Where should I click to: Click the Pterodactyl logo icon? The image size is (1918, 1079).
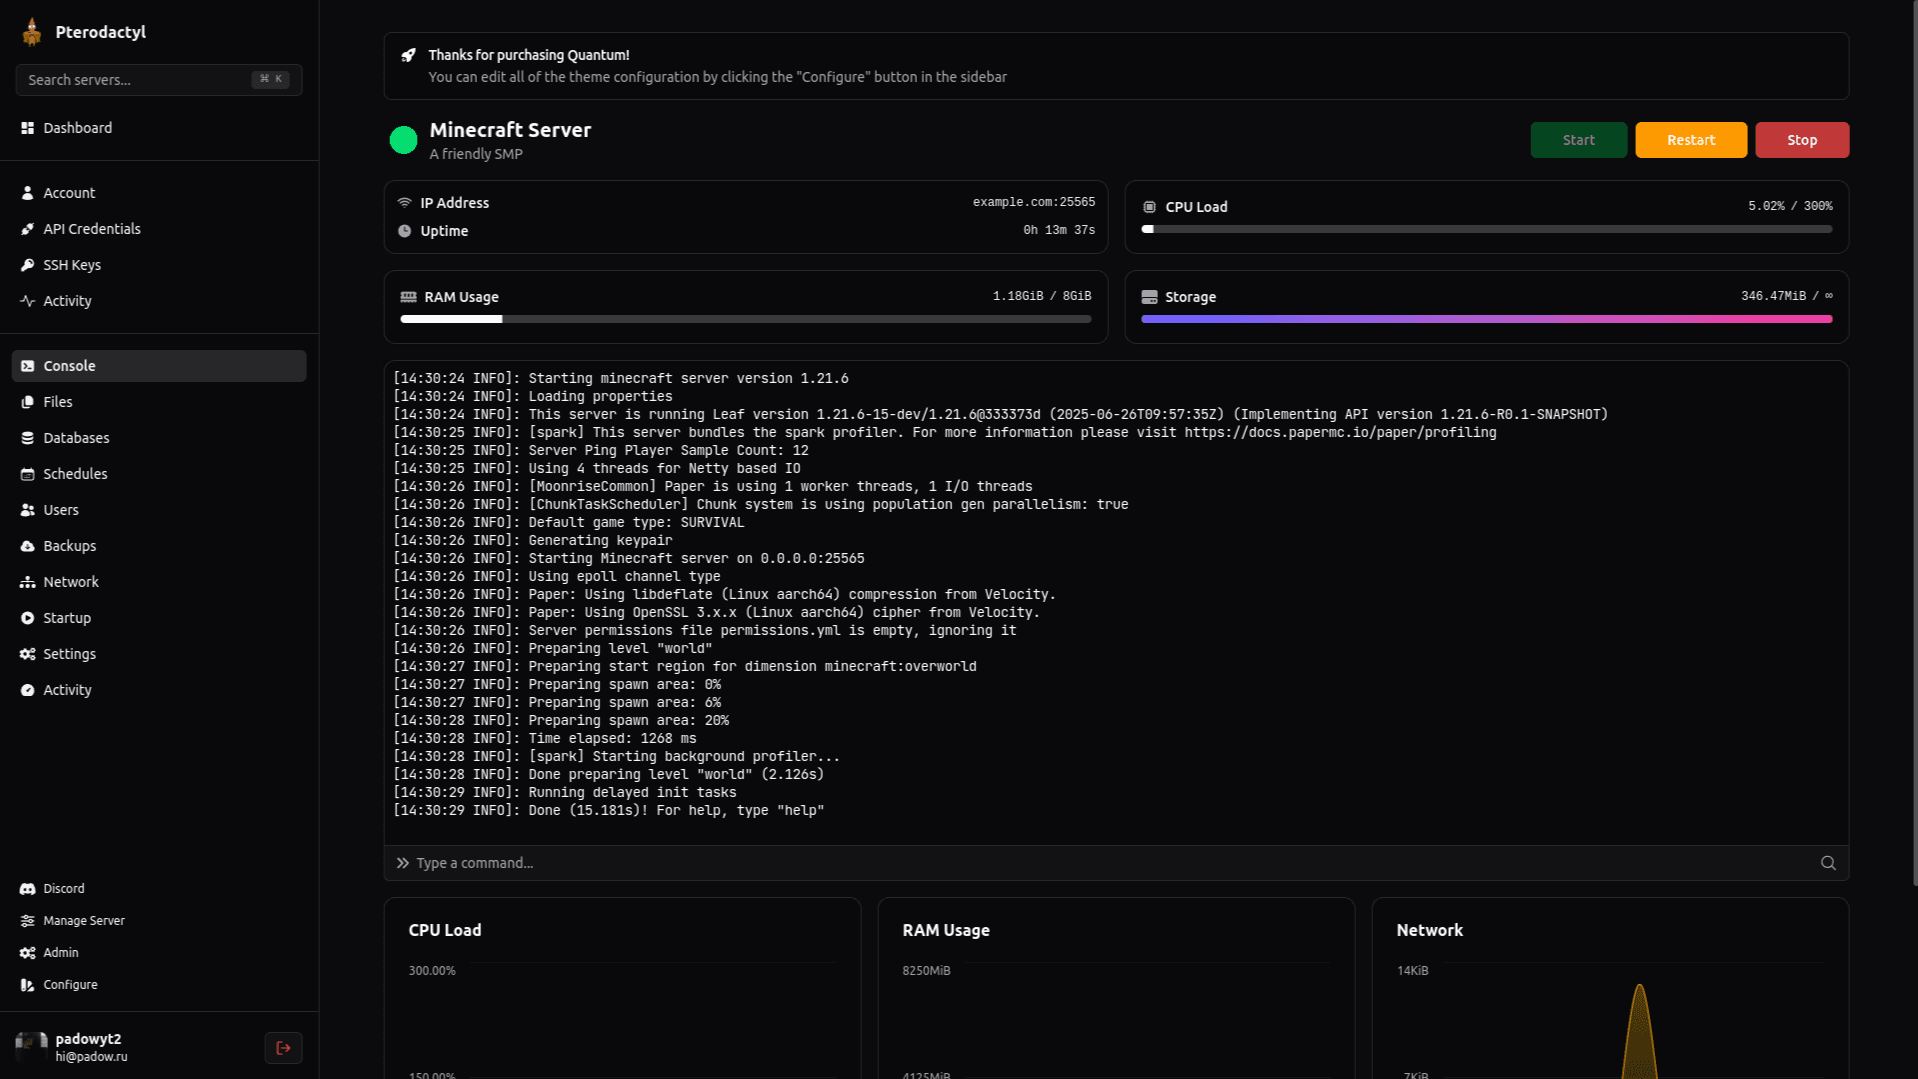(32, 32)
